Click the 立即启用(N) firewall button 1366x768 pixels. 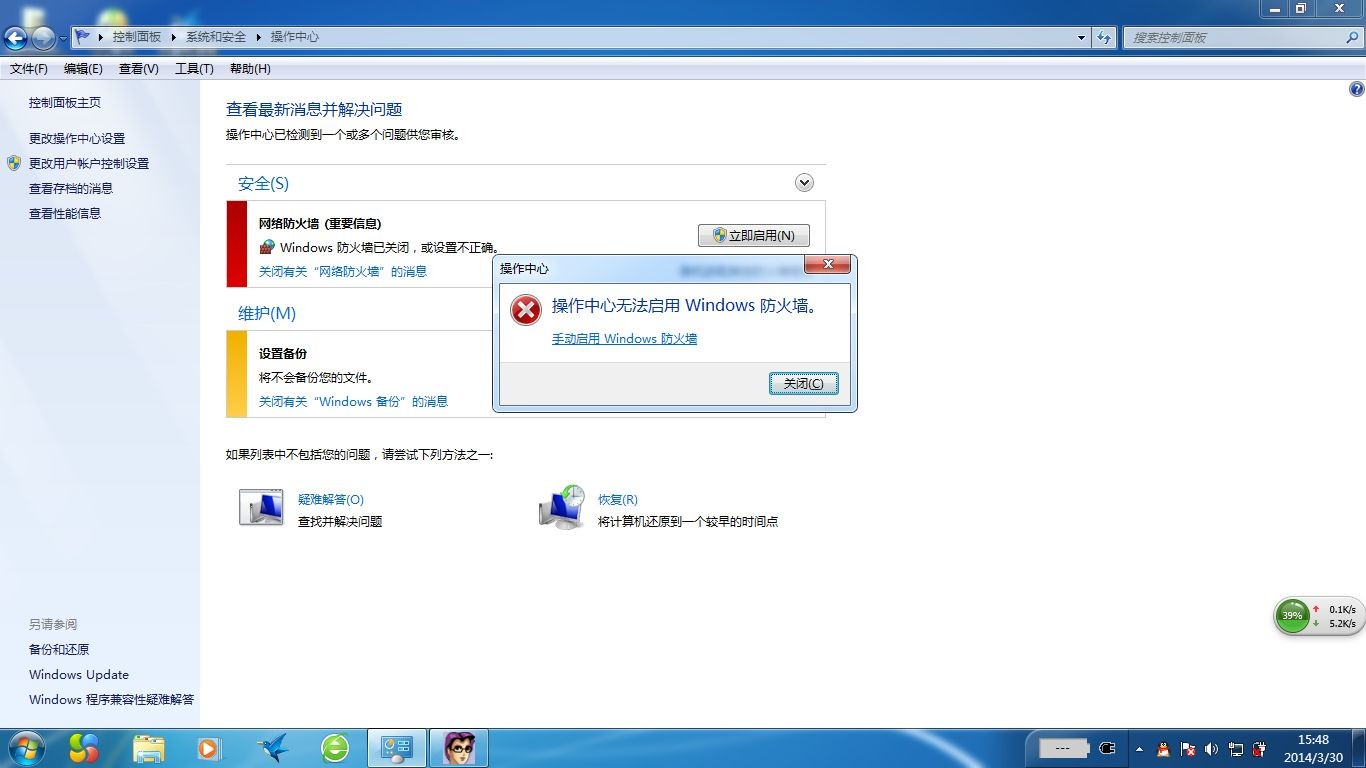point(753,235)
